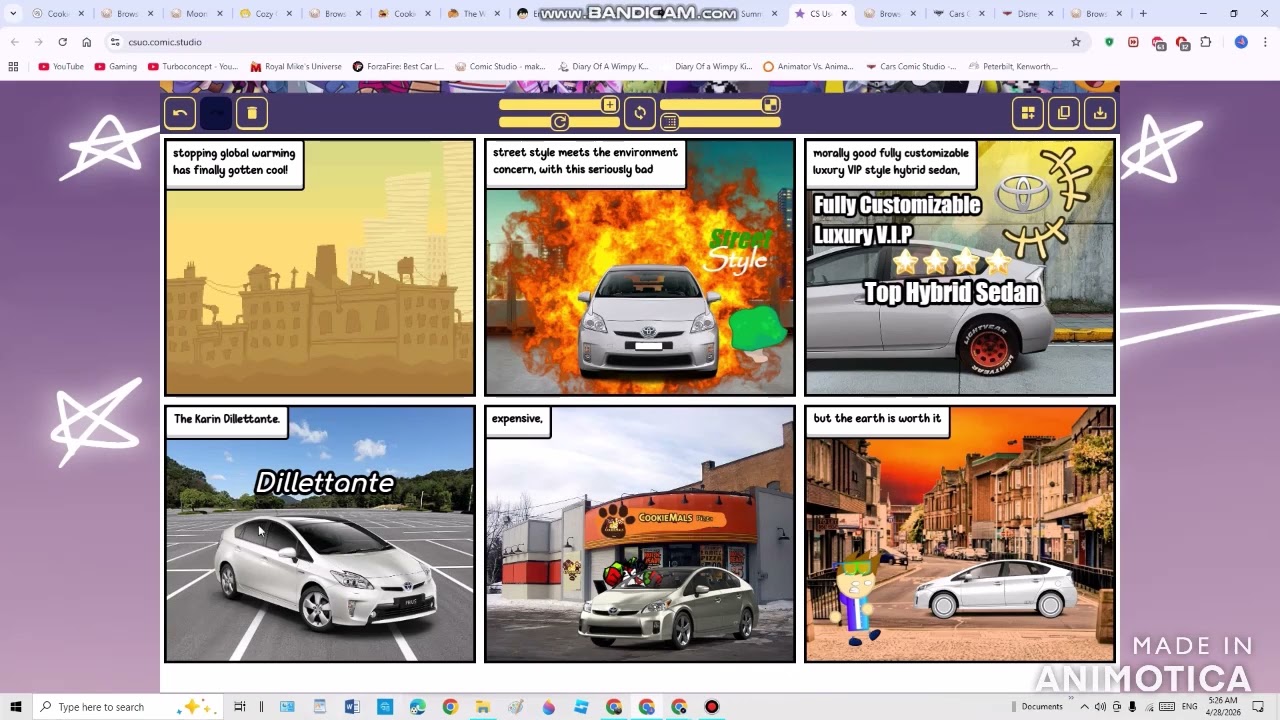Click caption 'but the earth is worth it'
The width and height of the screenshot is (1280, 720).
pos(877,422)
